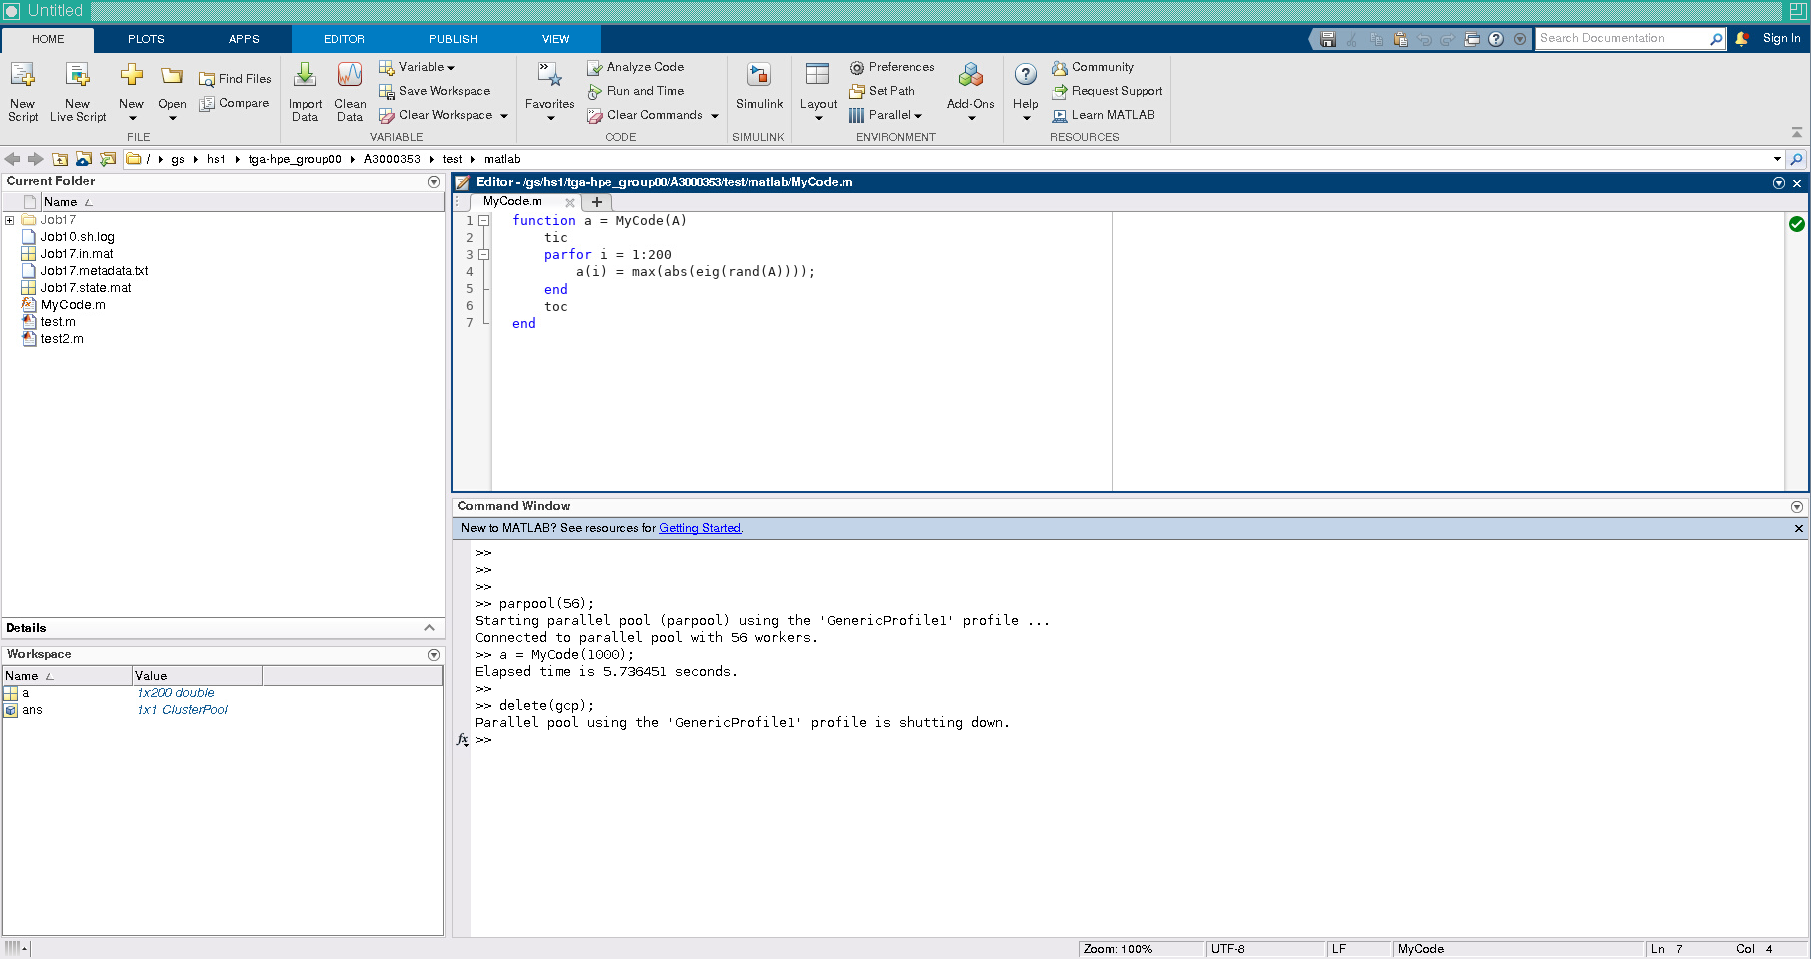Switch to the PLOTS tab
The height and width of the screenshot is (959, 1811).
coord(146,39)
